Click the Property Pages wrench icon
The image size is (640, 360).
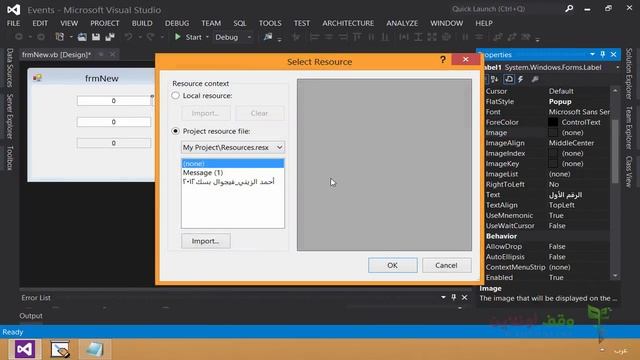pyautogui.click(x=535, y=79)
